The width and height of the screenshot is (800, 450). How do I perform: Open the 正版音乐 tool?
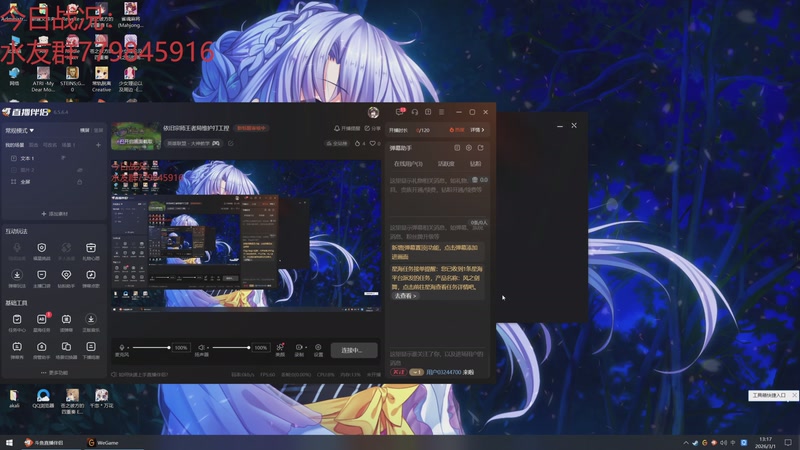coord(91,322)
